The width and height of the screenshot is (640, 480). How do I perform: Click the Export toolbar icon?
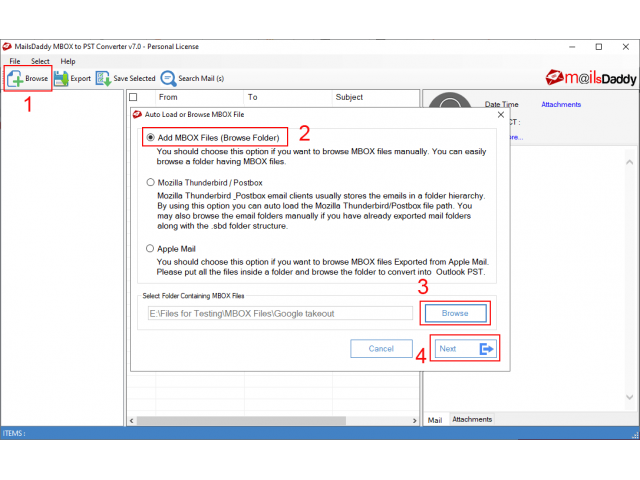point(61,78)
